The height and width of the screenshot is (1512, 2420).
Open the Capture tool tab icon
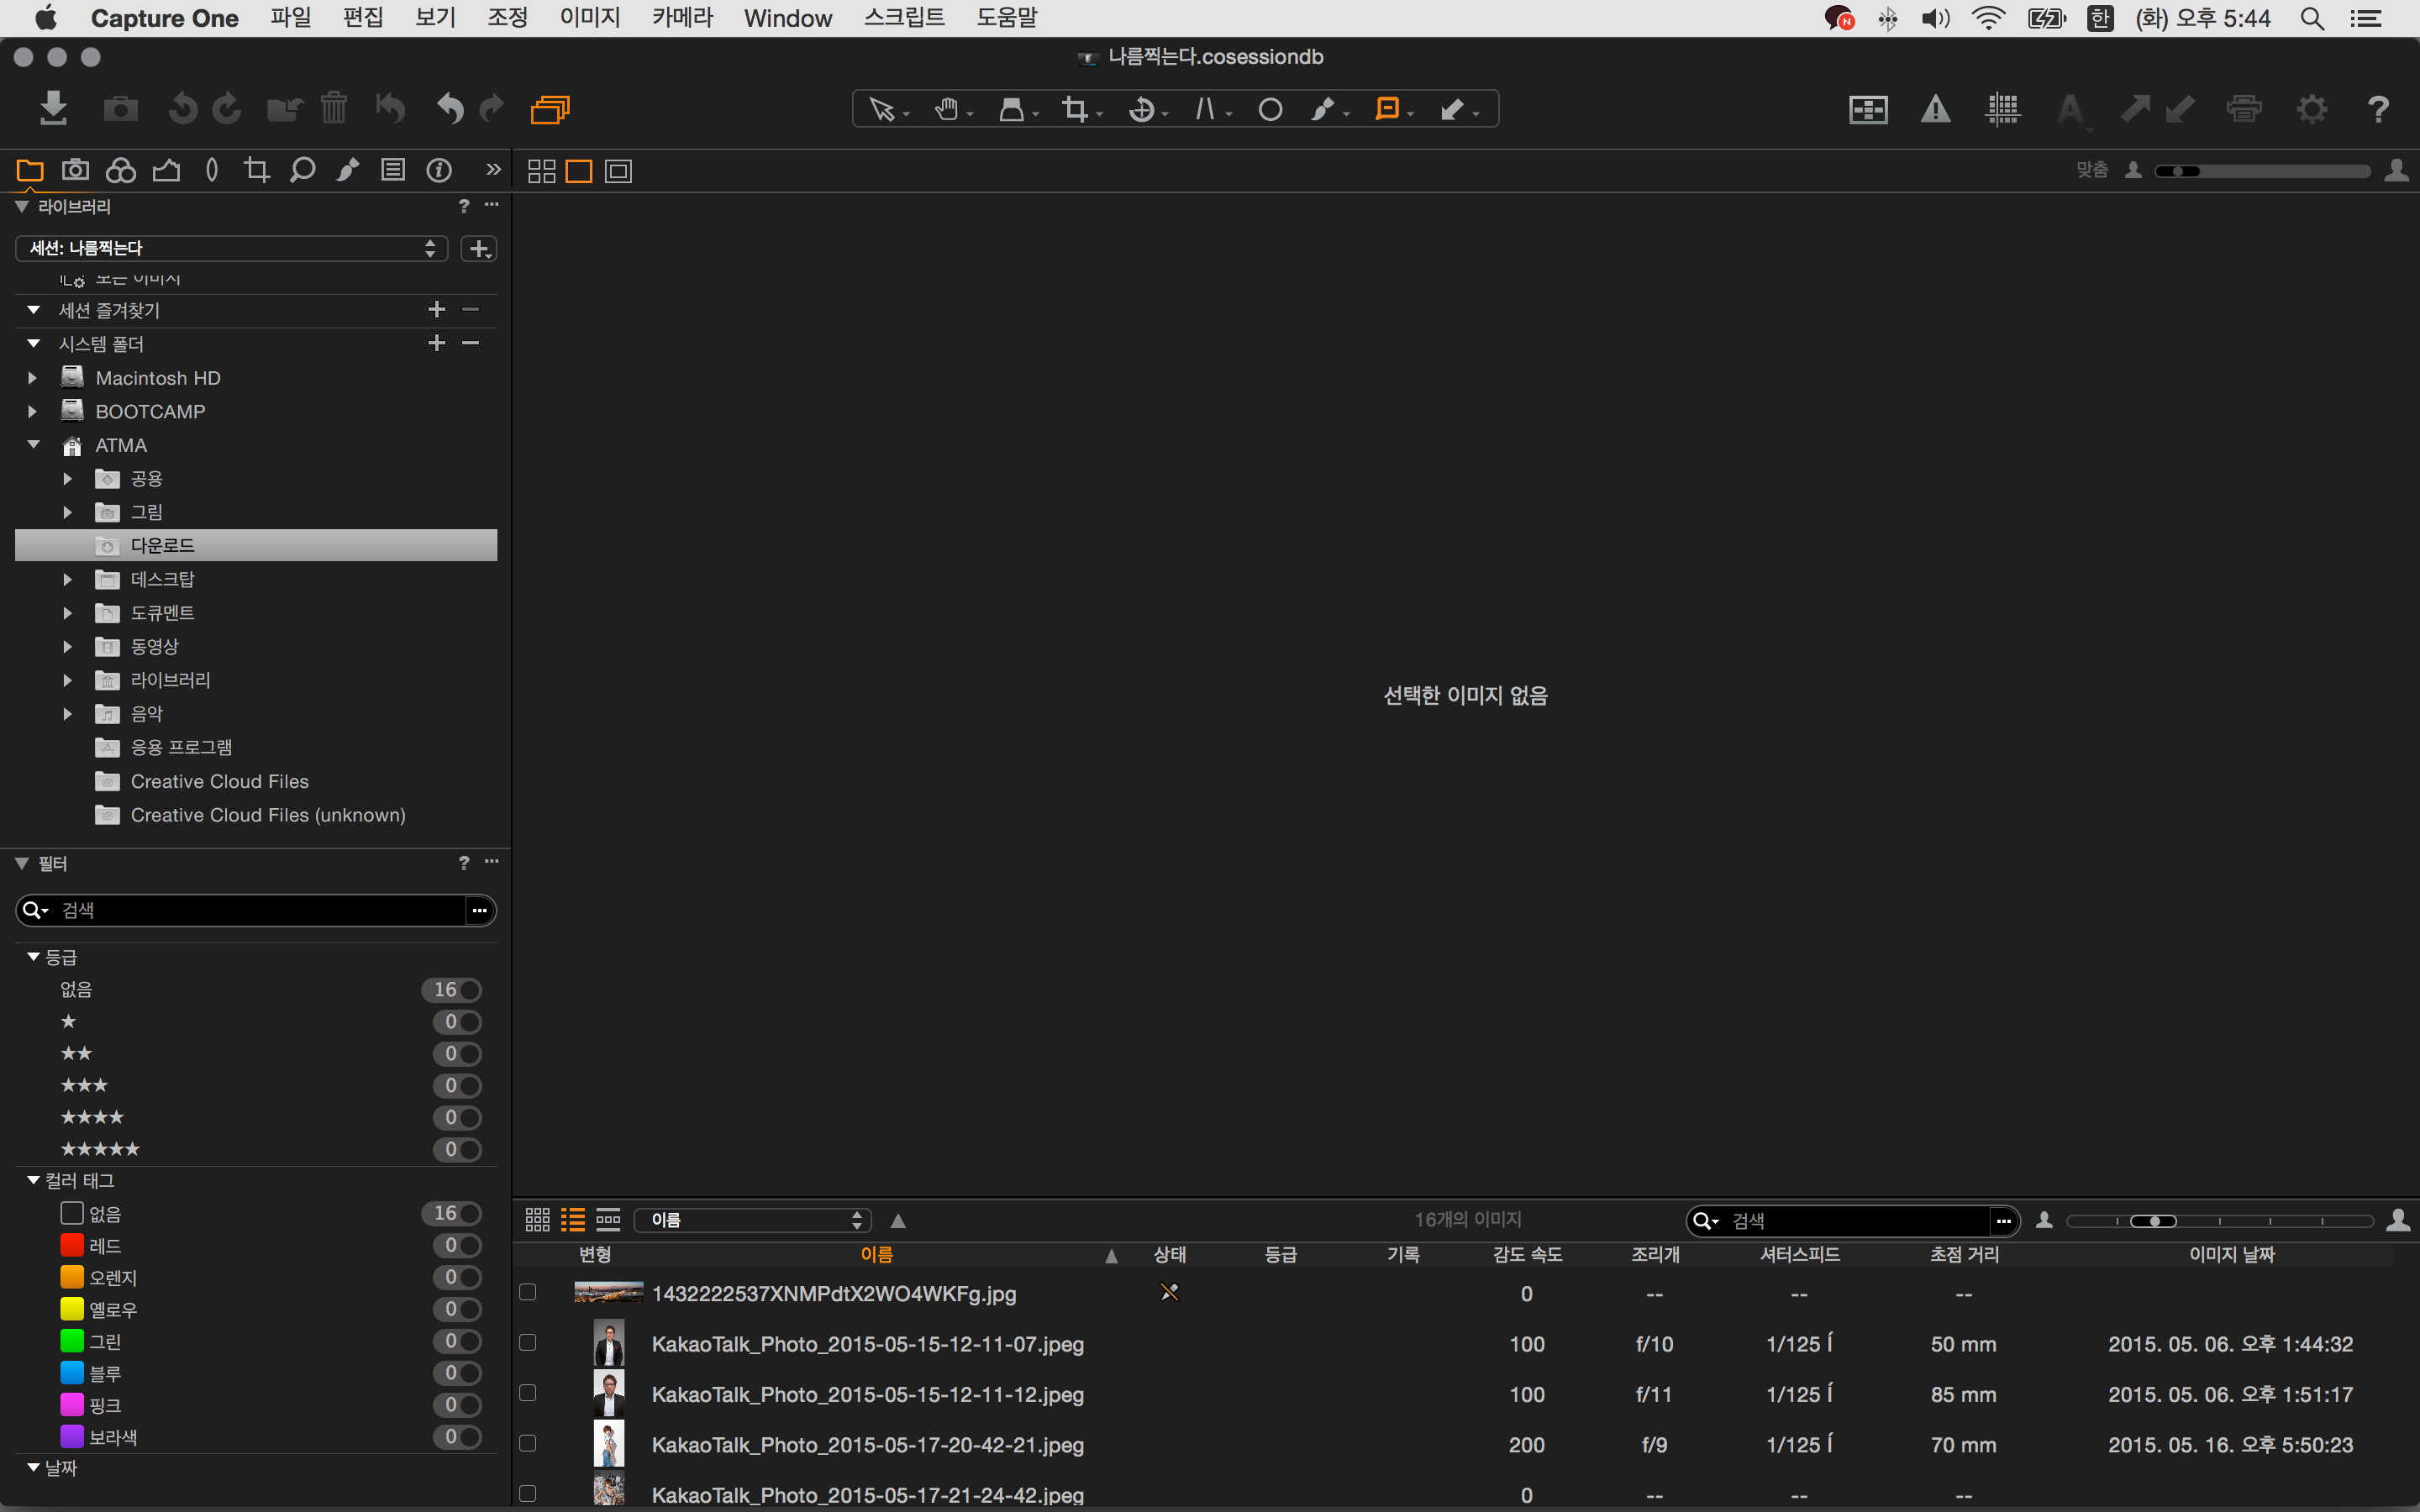75,170
